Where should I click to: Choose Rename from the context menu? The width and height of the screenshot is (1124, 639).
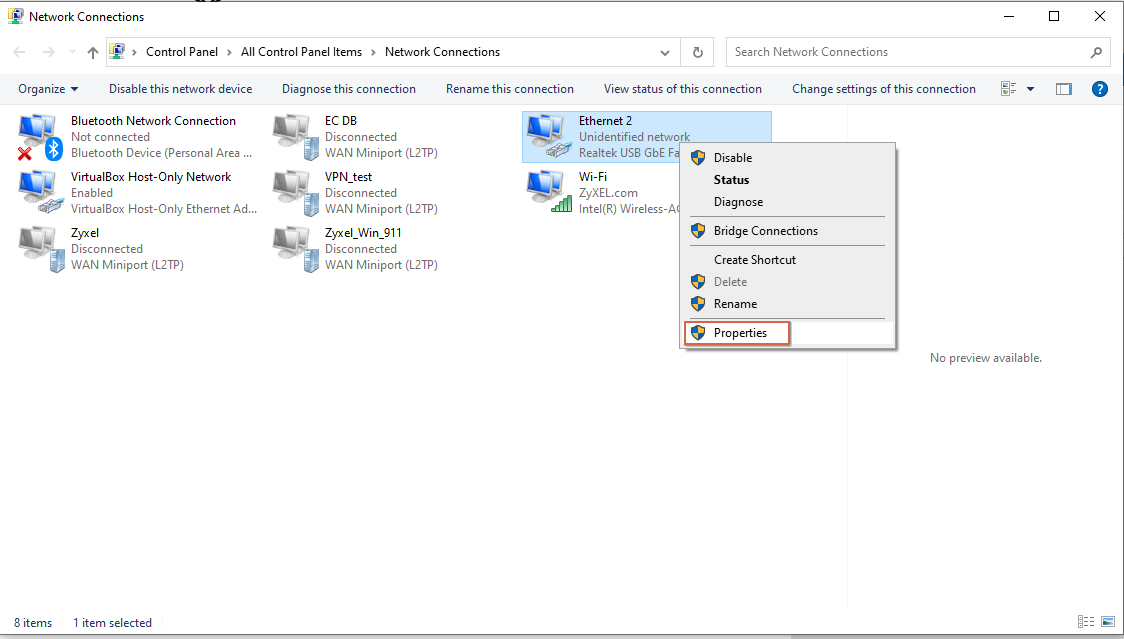[x=787, y=304]
